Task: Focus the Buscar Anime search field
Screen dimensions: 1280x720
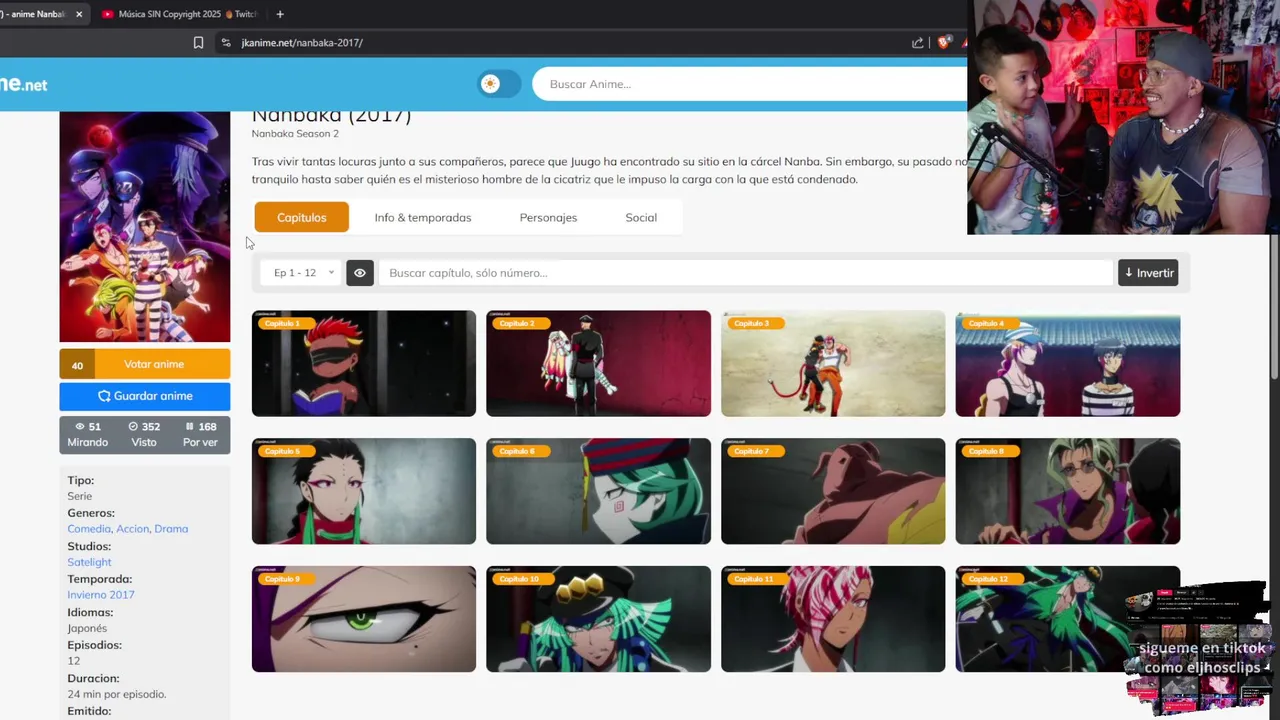Action: pyautogui.click(x=750, y=84)
